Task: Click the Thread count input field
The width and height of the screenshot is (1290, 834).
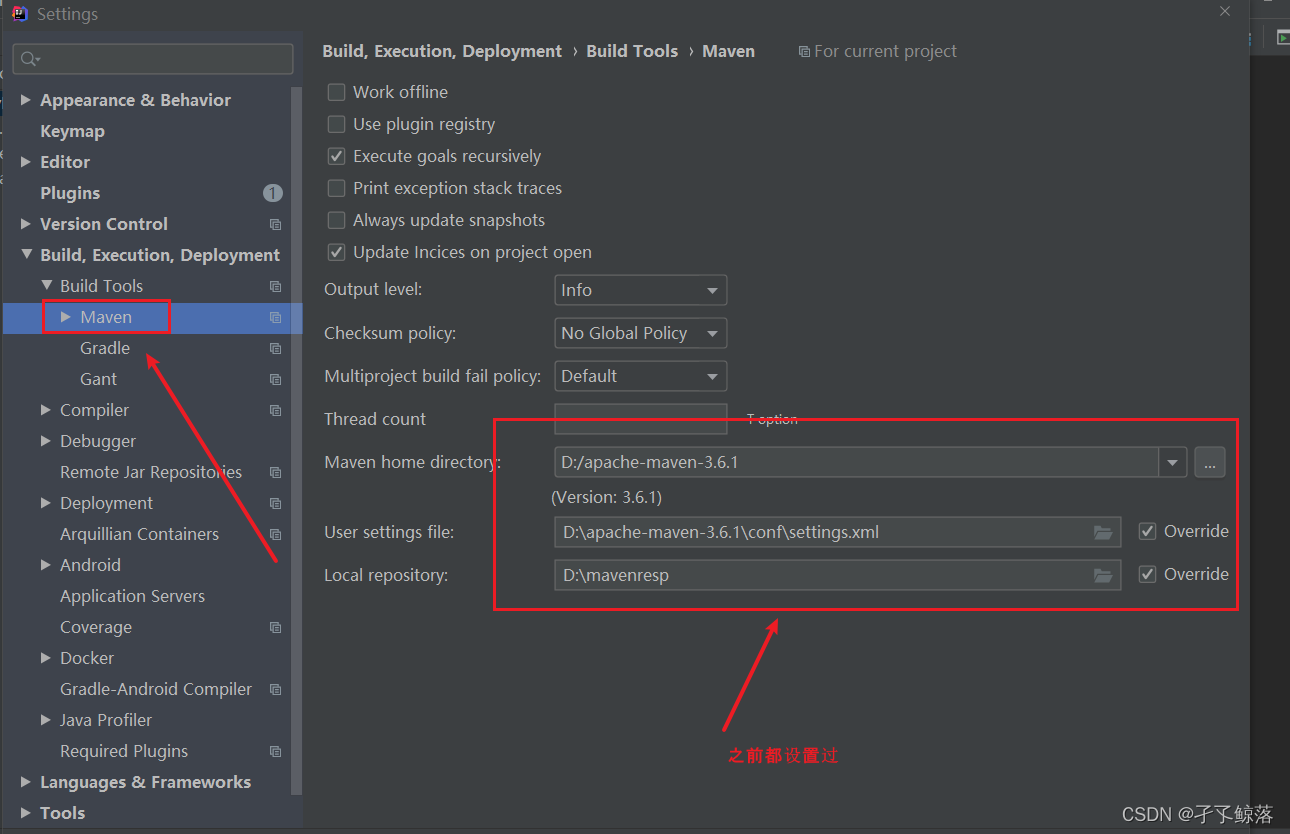Action: [x=640, y=419]
